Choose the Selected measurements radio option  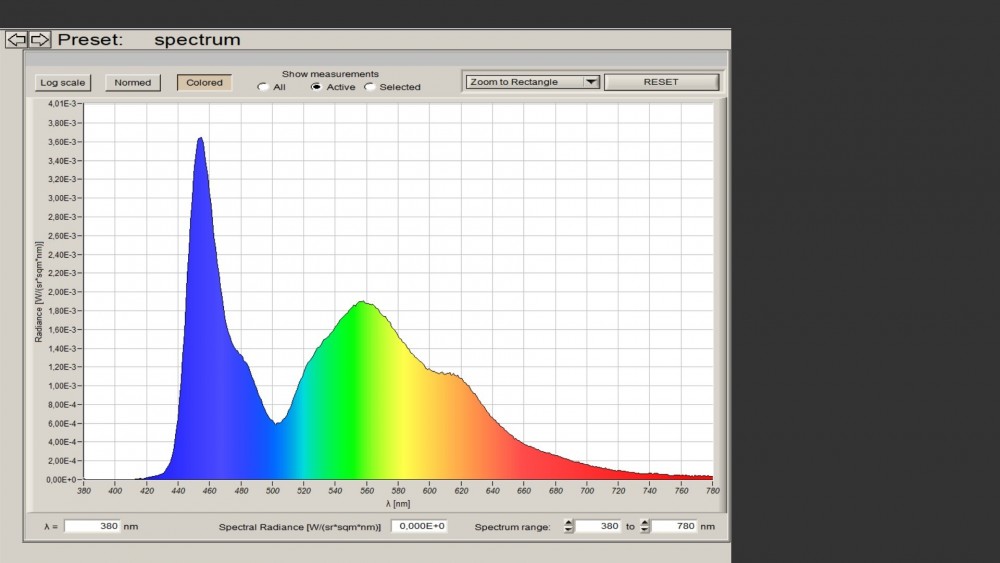click(x=370, y=87)
